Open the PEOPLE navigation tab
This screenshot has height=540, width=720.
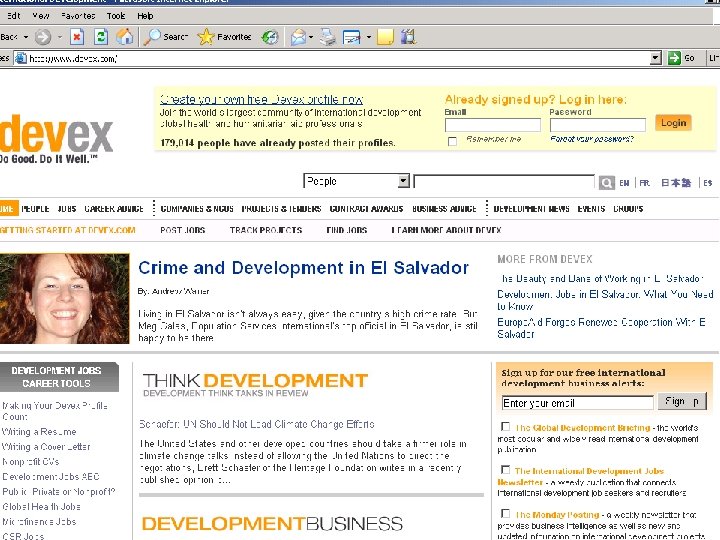35,208
